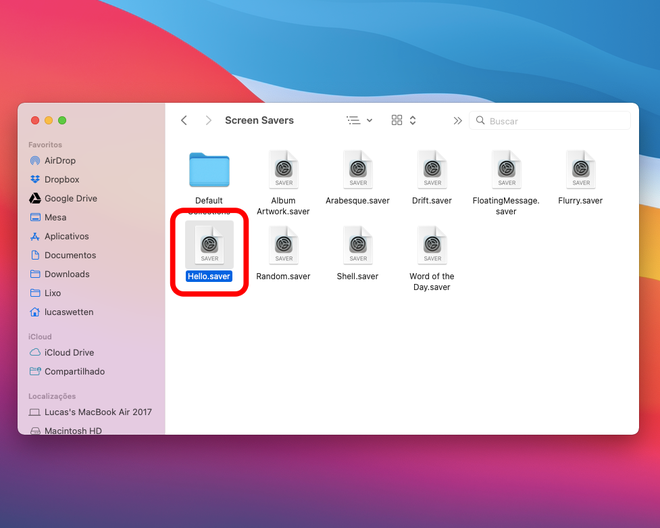Viewport: 660px width, 528px height.
Task: Click the iCloud Drive cloud icon
Action: pos(35,352)
